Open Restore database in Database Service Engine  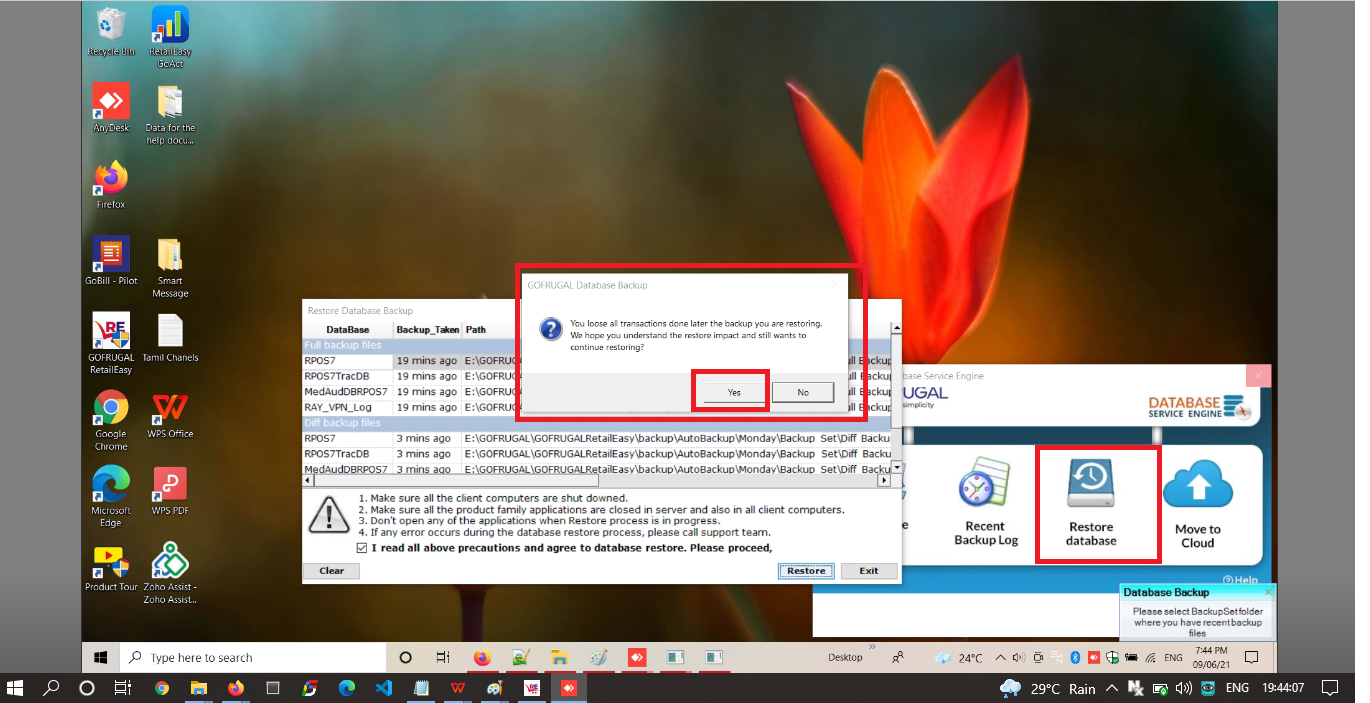[1091, 504]
